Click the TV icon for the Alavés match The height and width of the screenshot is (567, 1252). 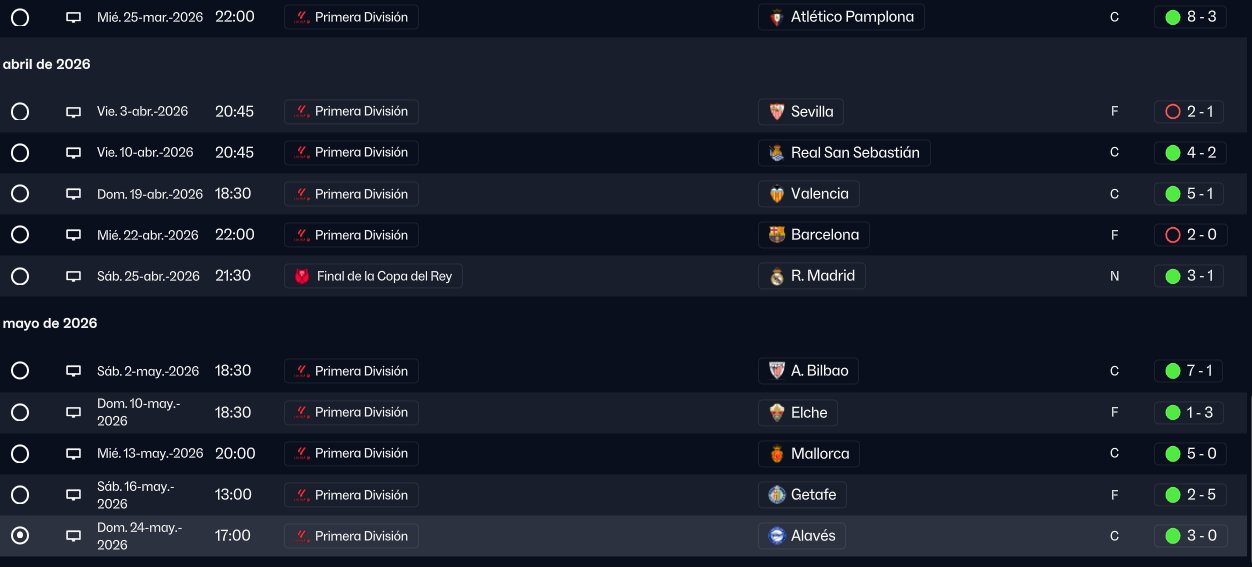[73, 536]
